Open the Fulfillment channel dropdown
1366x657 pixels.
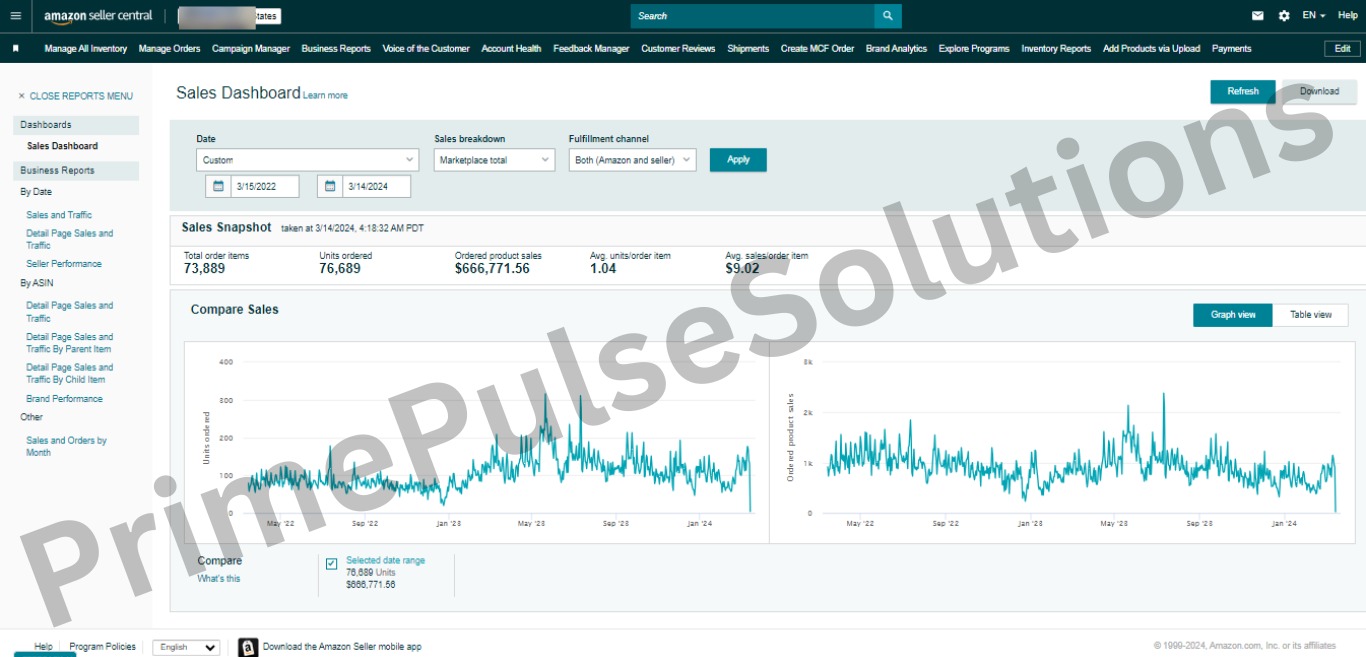point(632,160)
